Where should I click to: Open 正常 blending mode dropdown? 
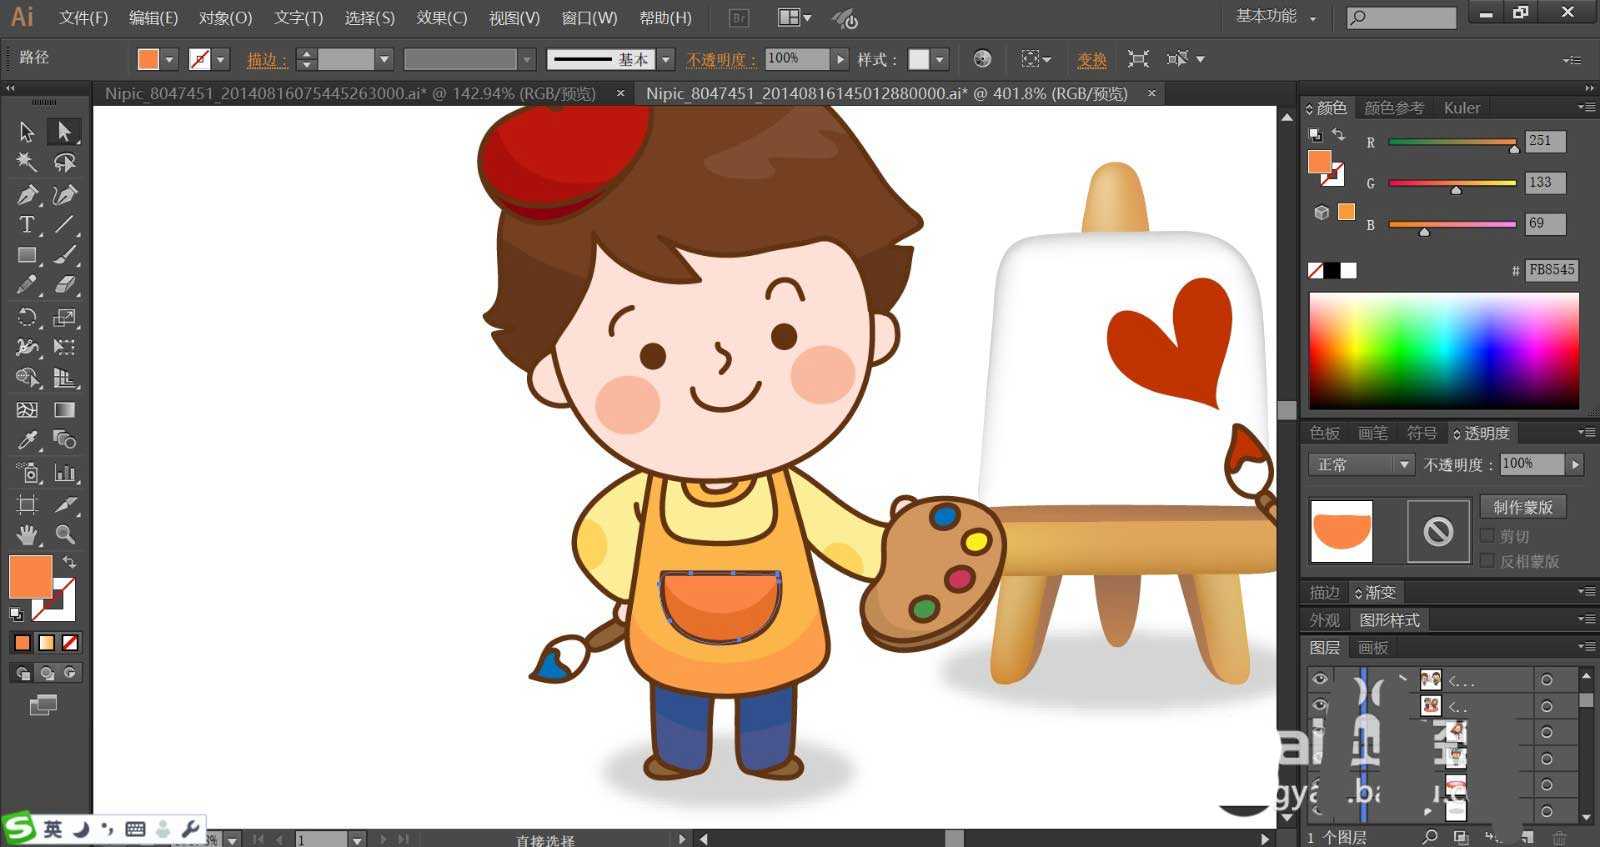(x=1360, y=465)
